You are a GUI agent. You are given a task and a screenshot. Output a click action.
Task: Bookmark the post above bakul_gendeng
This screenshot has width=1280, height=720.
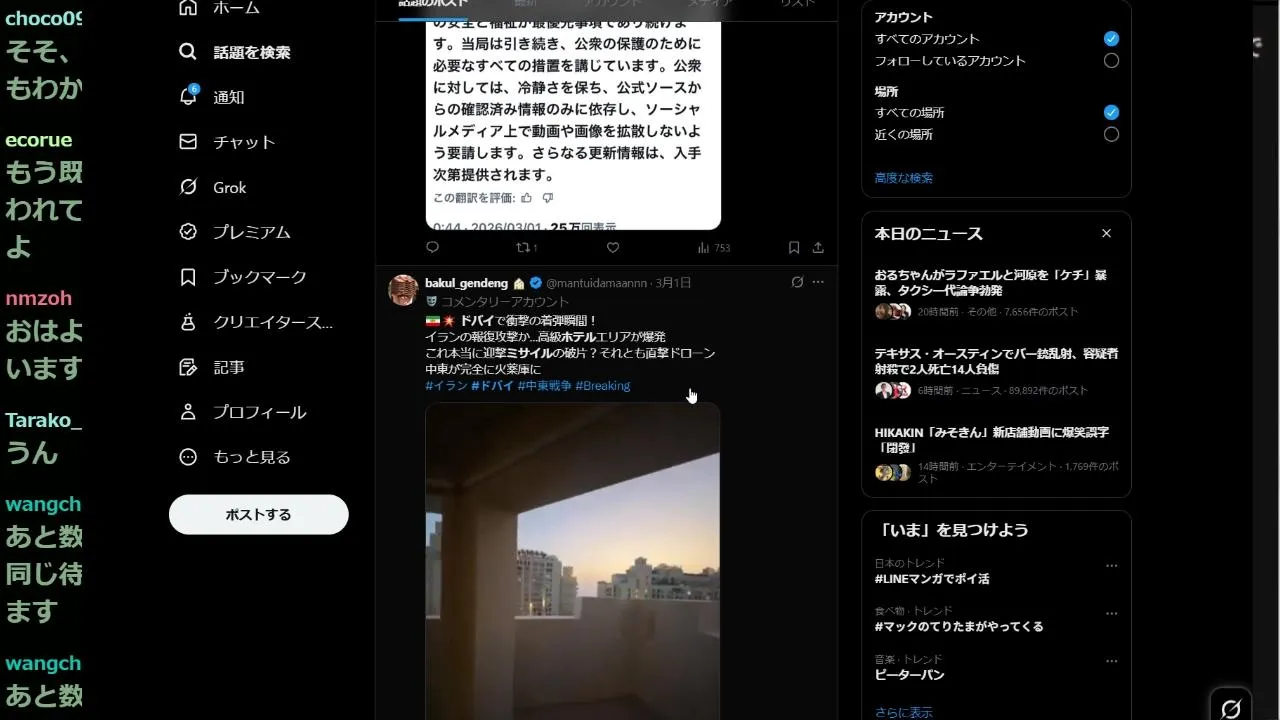click(794, 247)
